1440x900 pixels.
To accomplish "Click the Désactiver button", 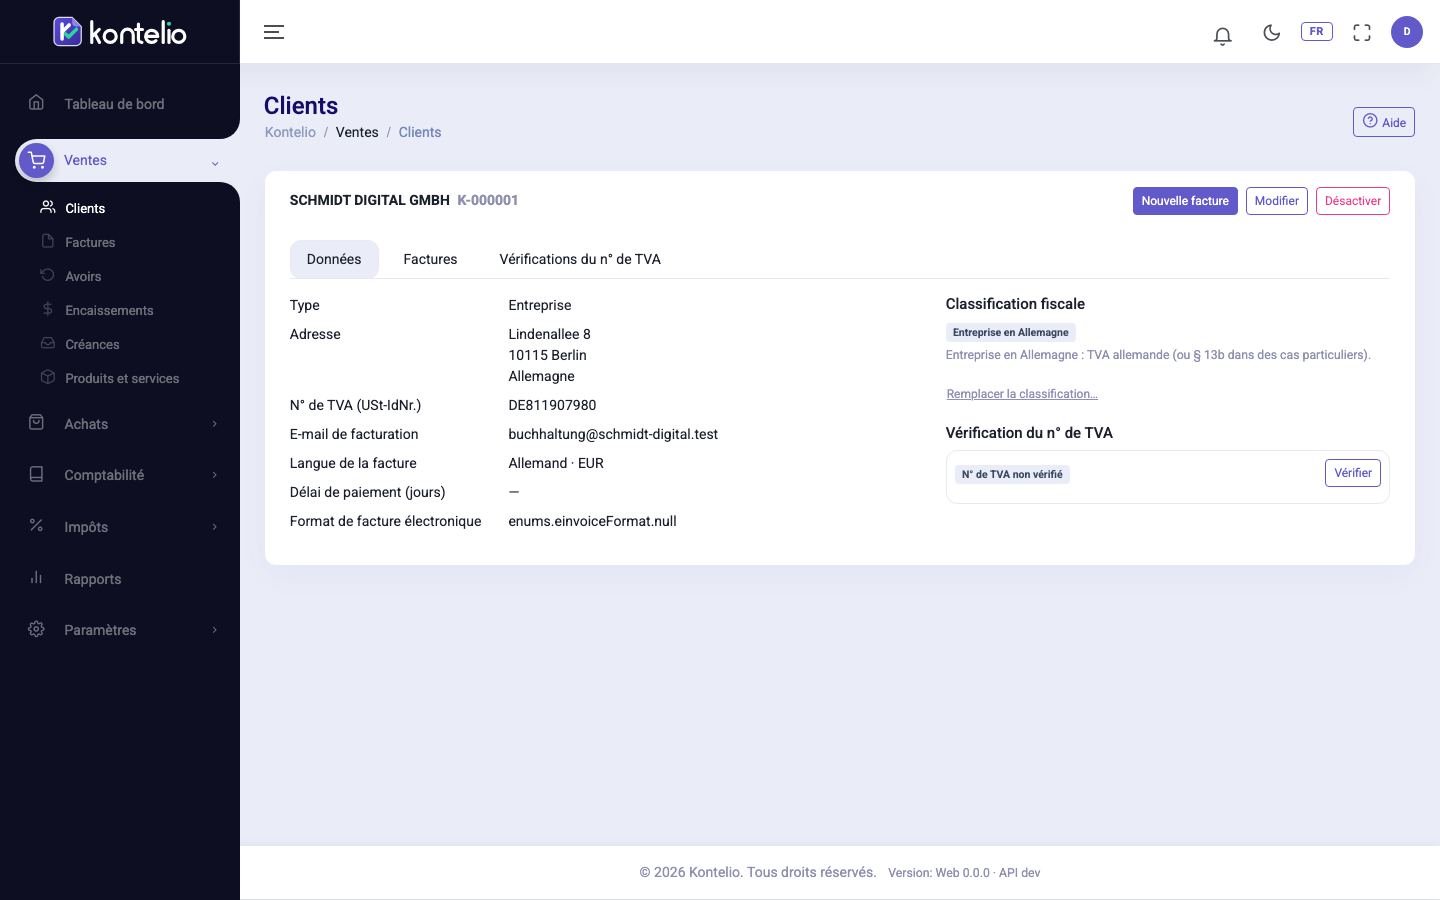I will click(1352, 201).
